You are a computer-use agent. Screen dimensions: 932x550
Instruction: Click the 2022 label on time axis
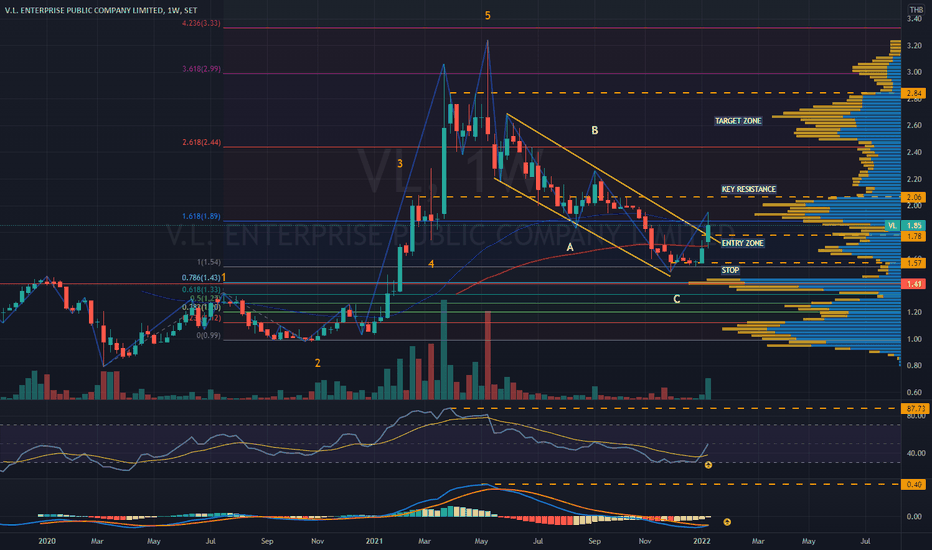point(701,541)
